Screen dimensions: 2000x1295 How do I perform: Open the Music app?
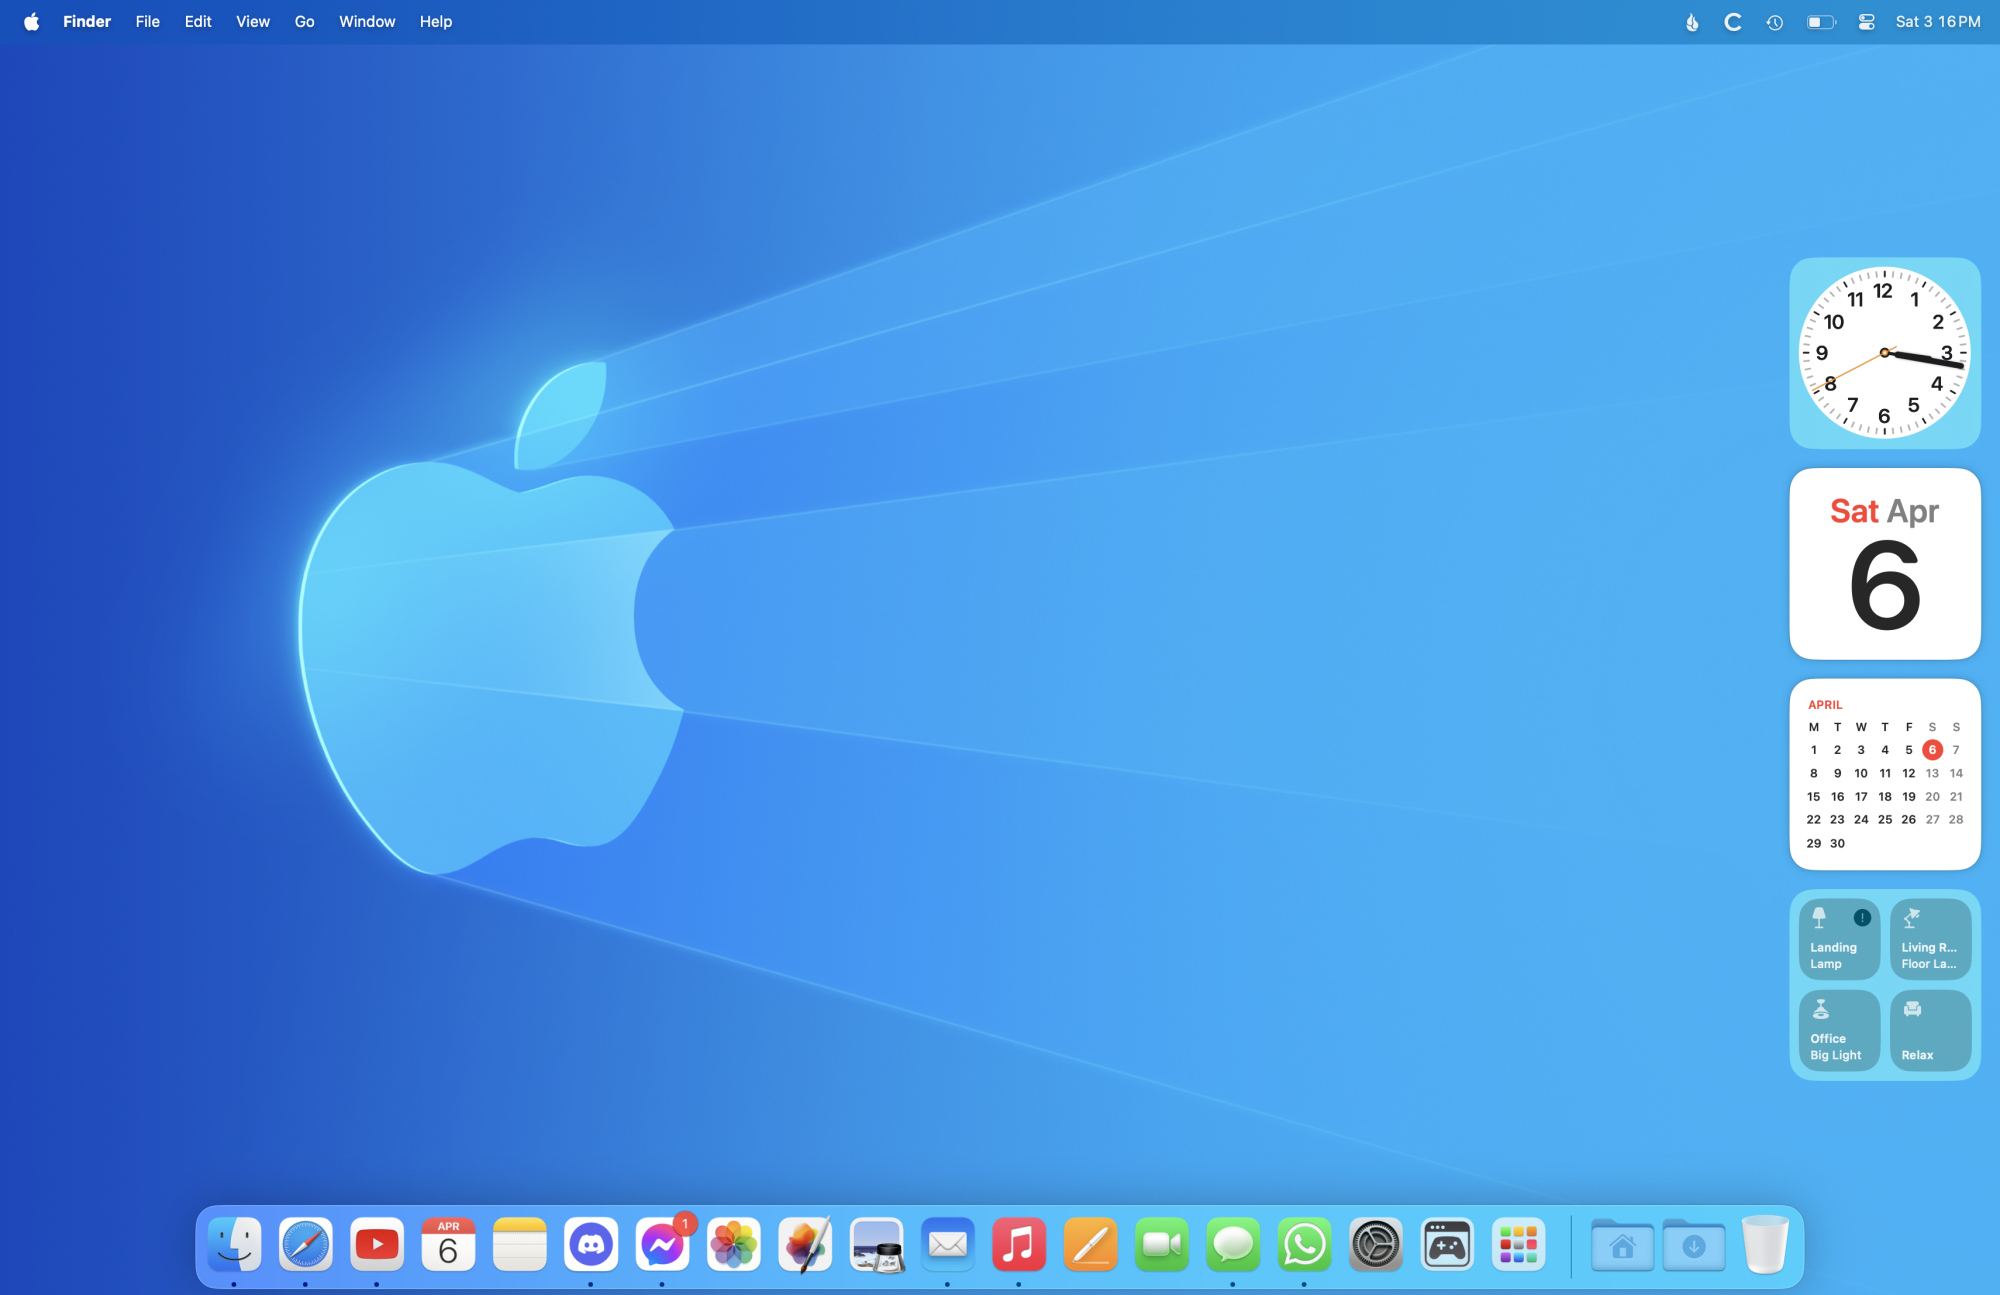[x=1019, y=1245]
